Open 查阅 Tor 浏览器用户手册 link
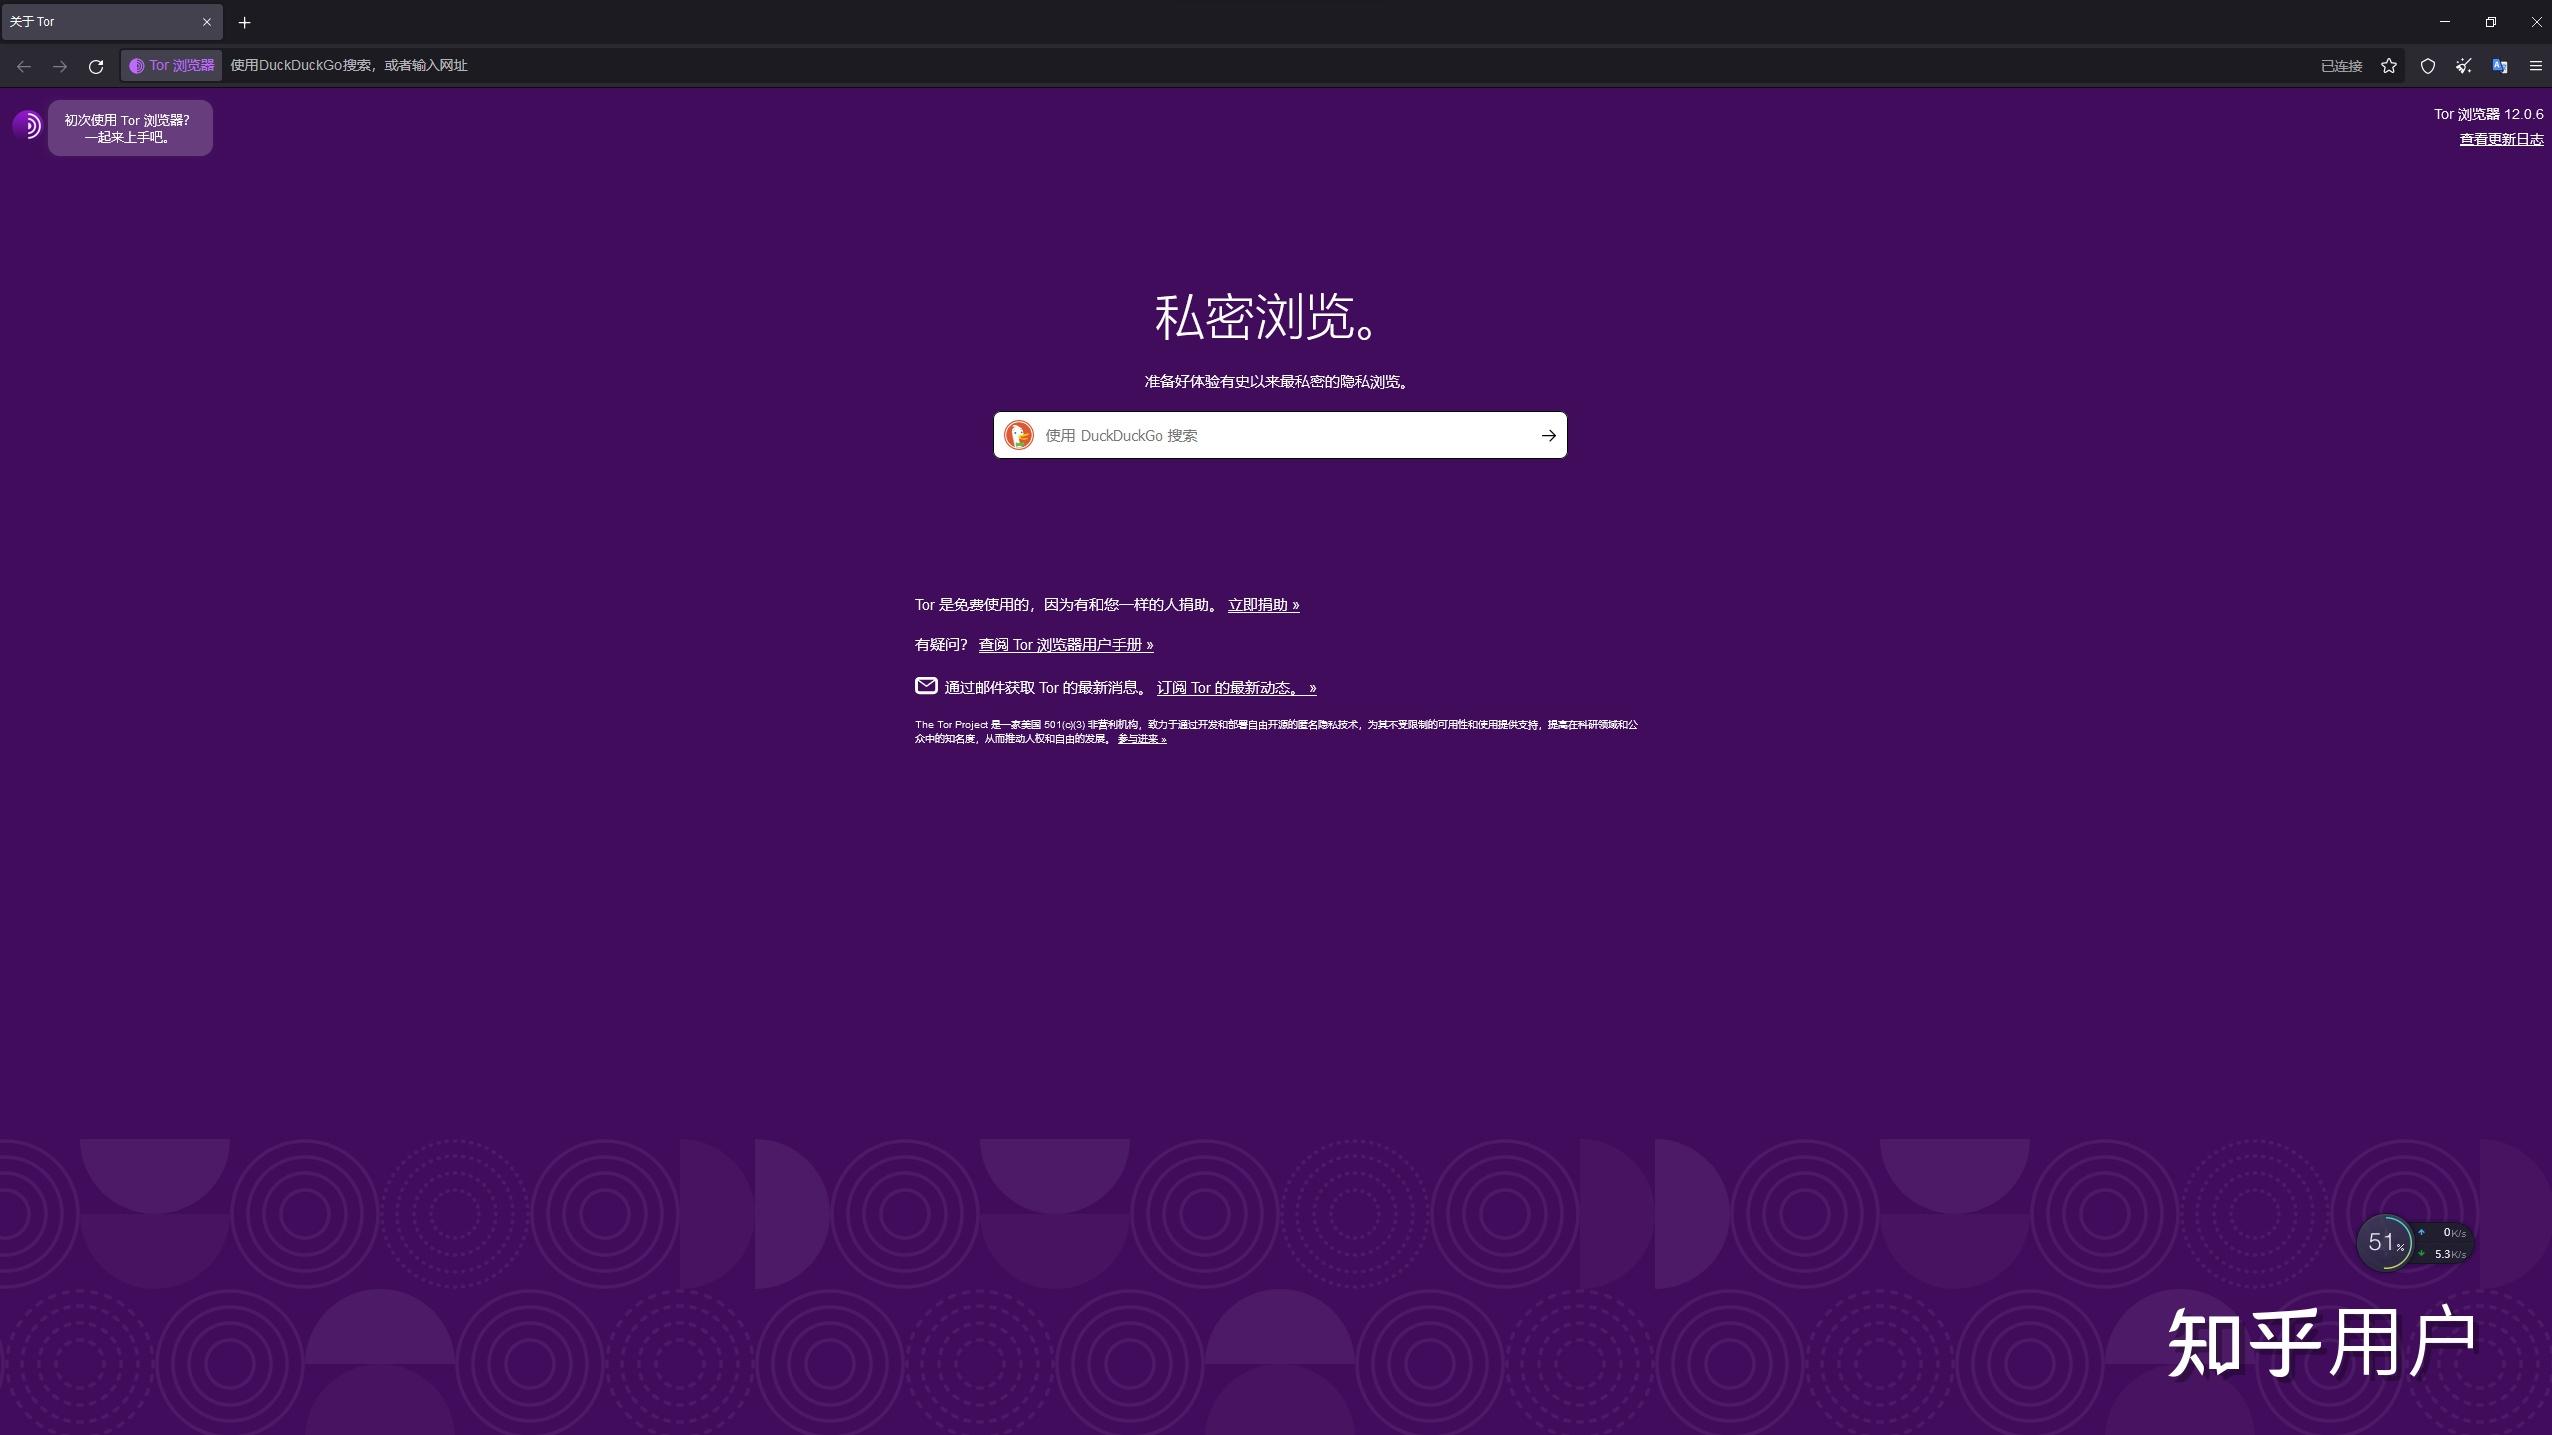Screen dimensions: 2552x1435 (1065, 645)
